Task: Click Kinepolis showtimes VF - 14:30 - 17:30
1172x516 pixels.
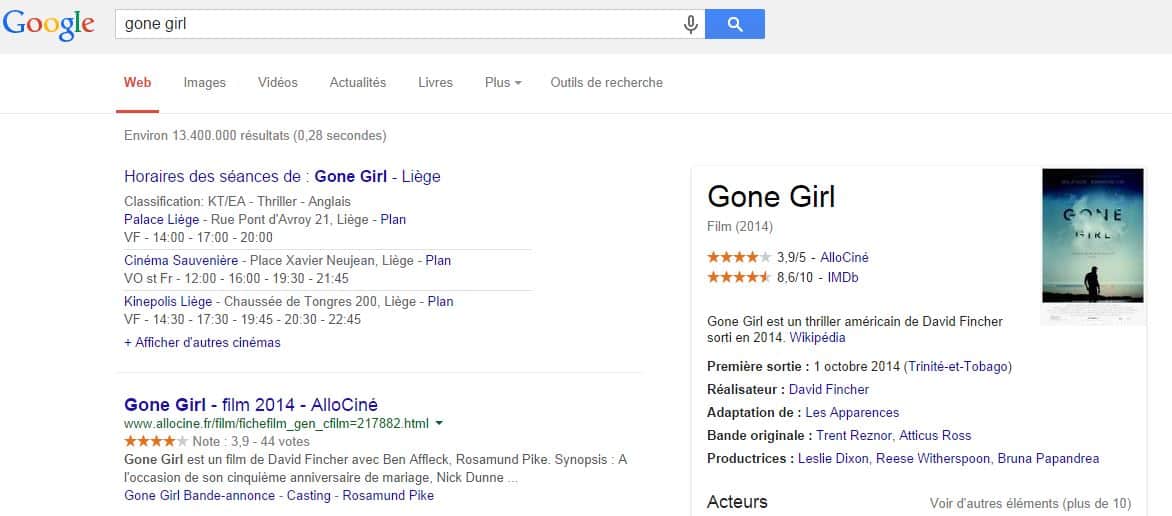Action: point(242,319)
